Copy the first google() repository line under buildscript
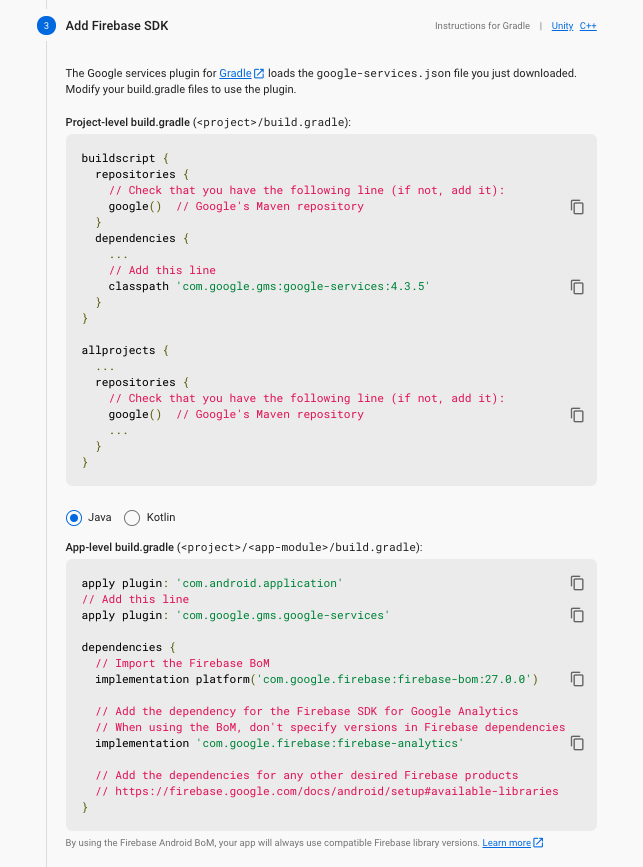643x867 pixels. (x=577, y=207)
